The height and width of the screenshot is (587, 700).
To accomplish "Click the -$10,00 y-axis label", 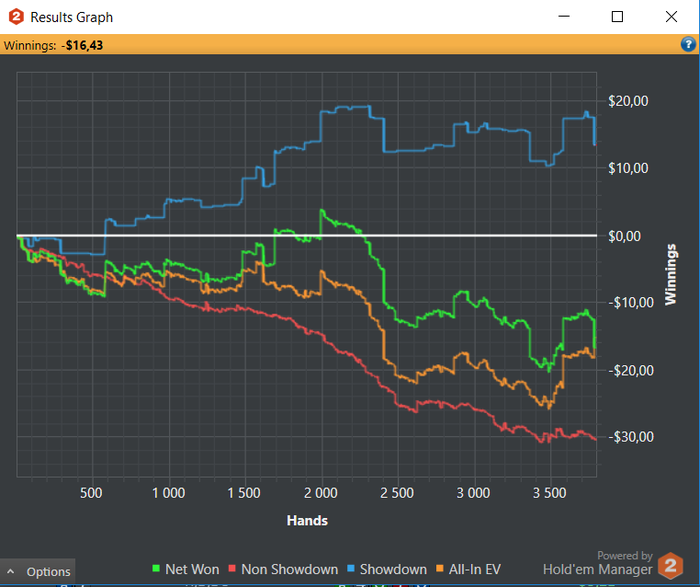I will tap(631, 303).
